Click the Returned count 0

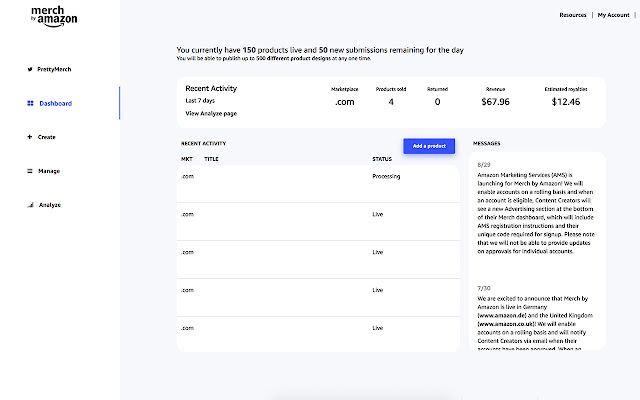coord(438,102)
